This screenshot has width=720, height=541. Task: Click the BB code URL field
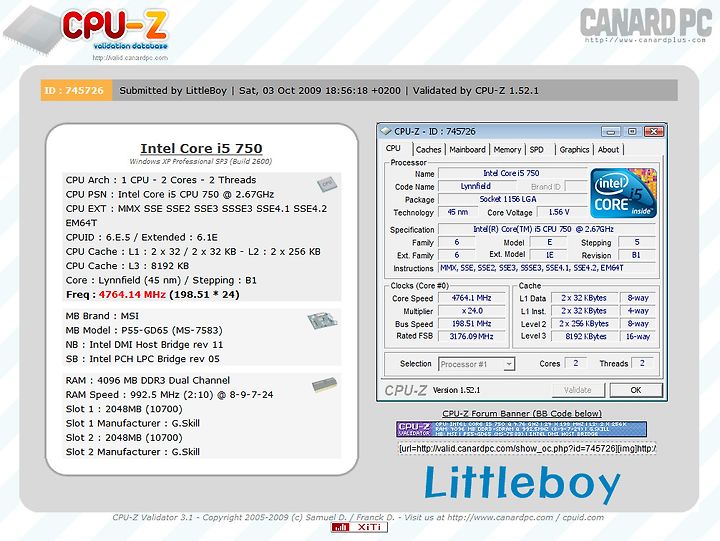point(527,448)
